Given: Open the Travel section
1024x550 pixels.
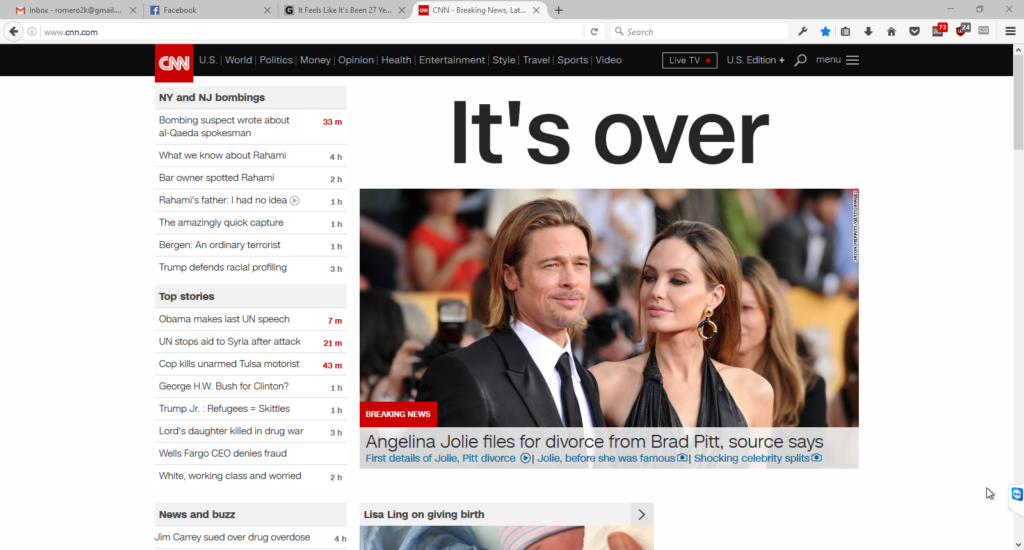Looking at the screenshot, I should tap(536, 60).
